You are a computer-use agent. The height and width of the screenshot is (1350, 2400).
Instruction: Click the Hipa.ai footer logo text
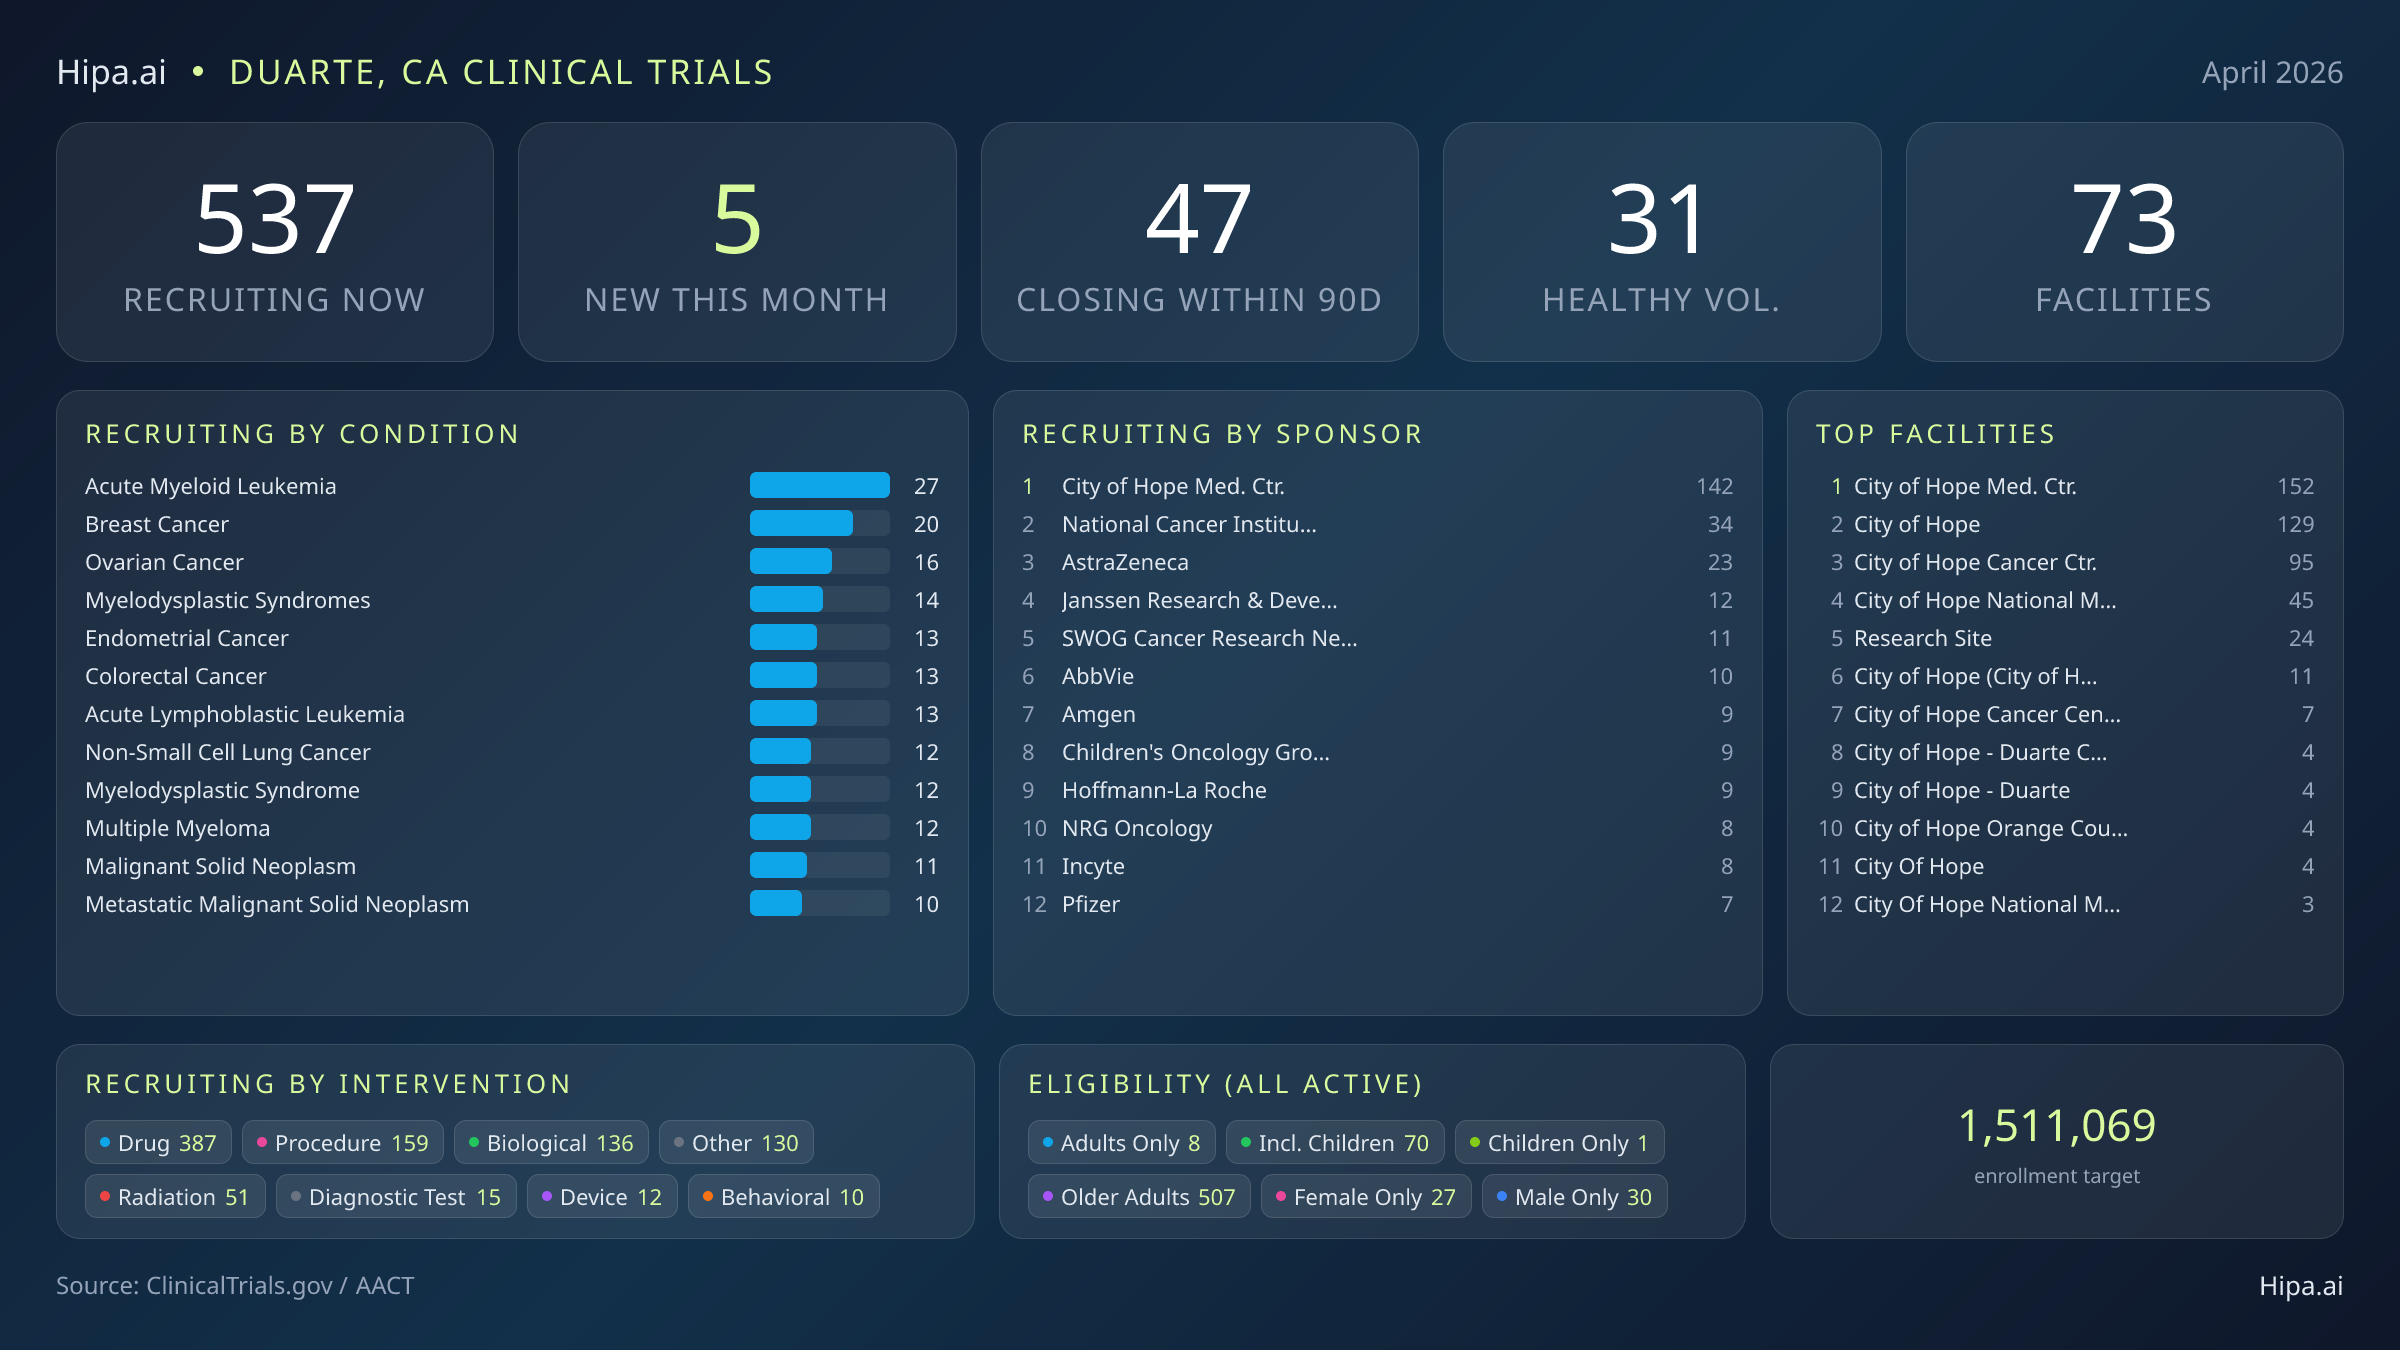point(2301,1285)
